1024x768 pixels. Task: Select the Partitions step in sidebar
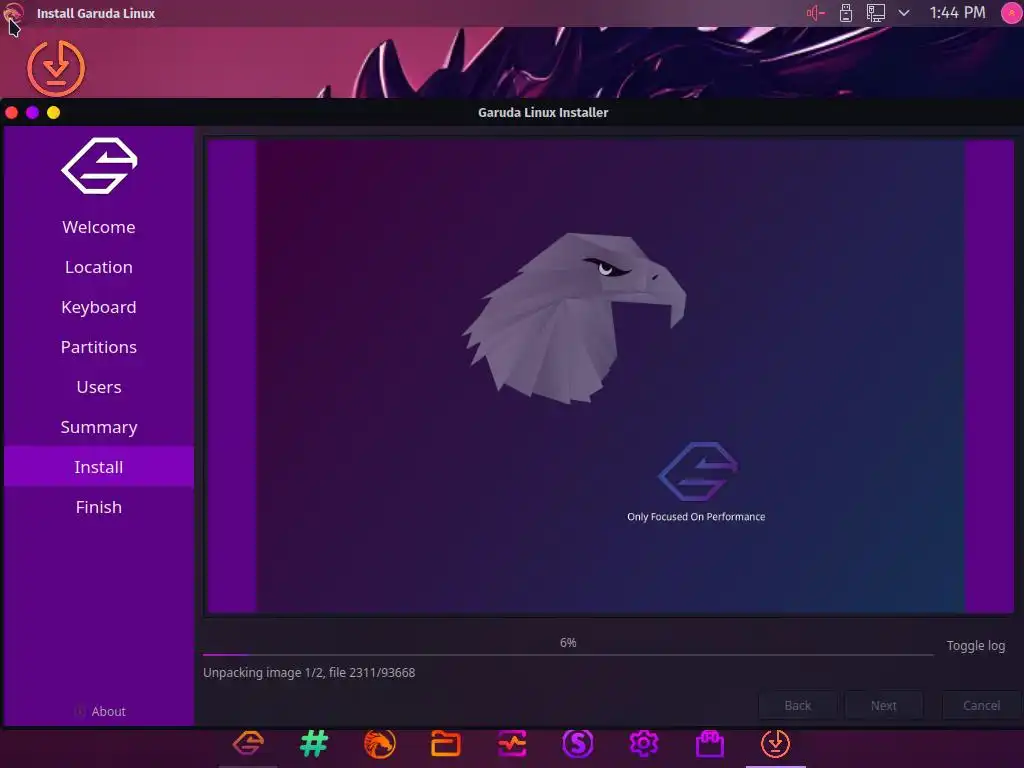pyautogui.click(x=99, y=347)
